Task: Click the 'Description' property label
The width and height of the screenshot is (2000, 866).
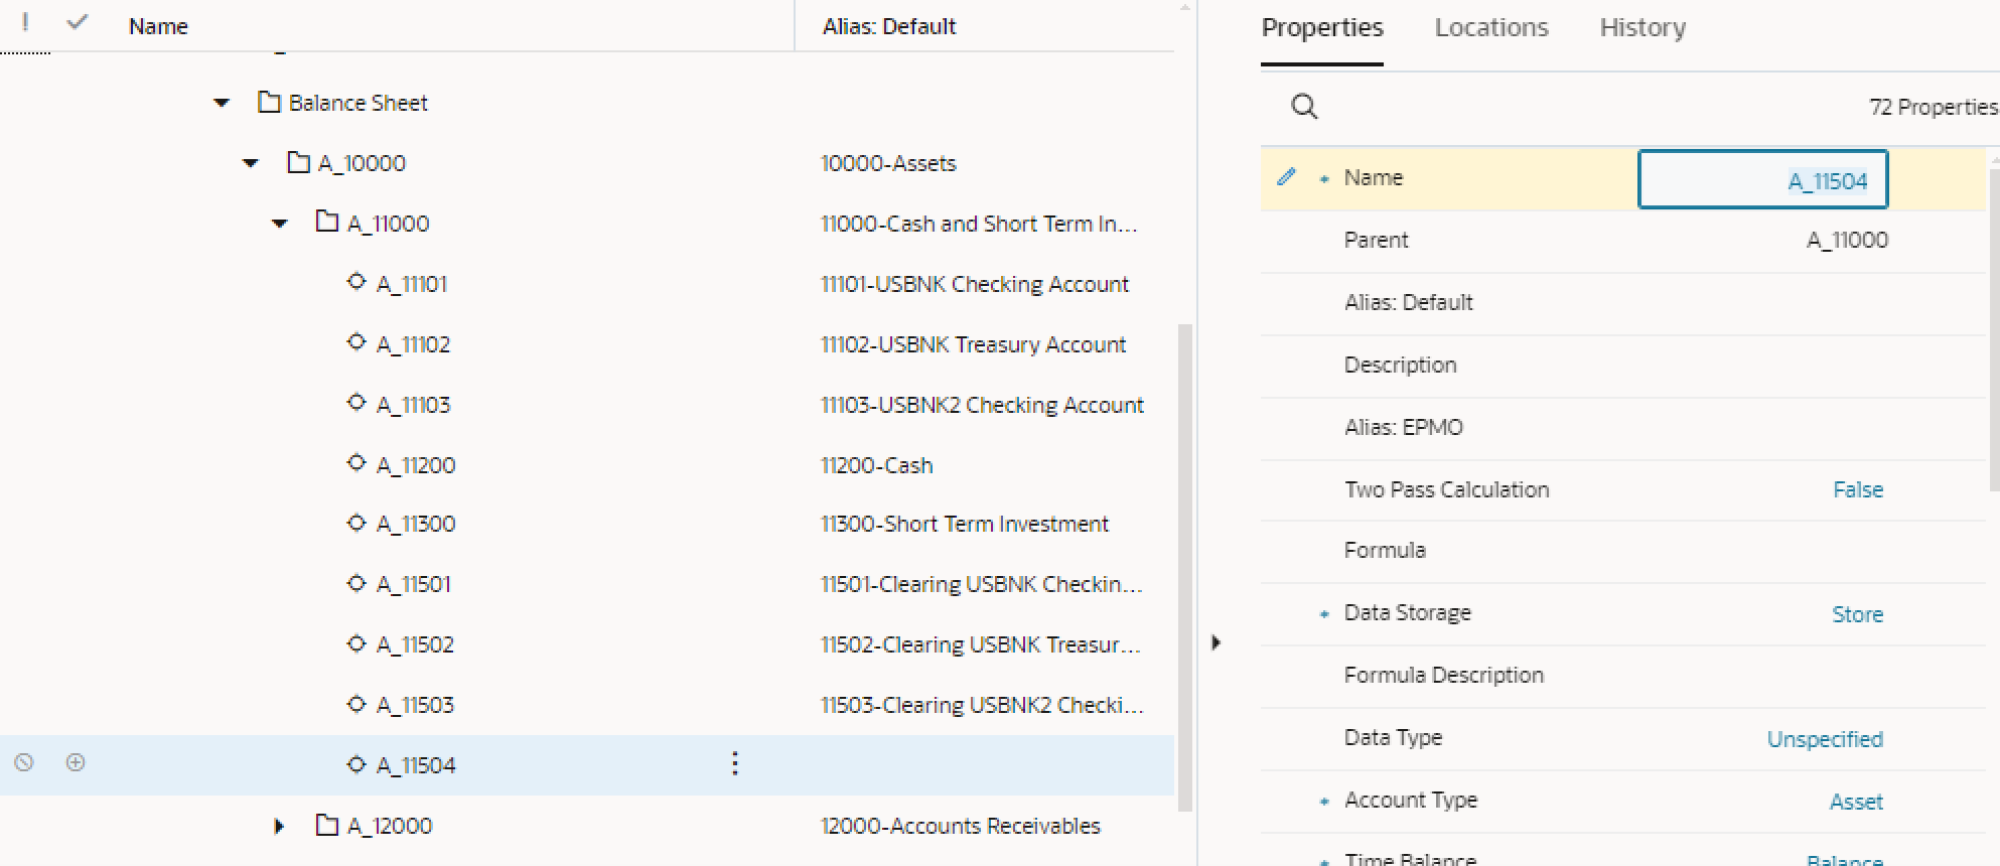Action: tap(1400, 365)
